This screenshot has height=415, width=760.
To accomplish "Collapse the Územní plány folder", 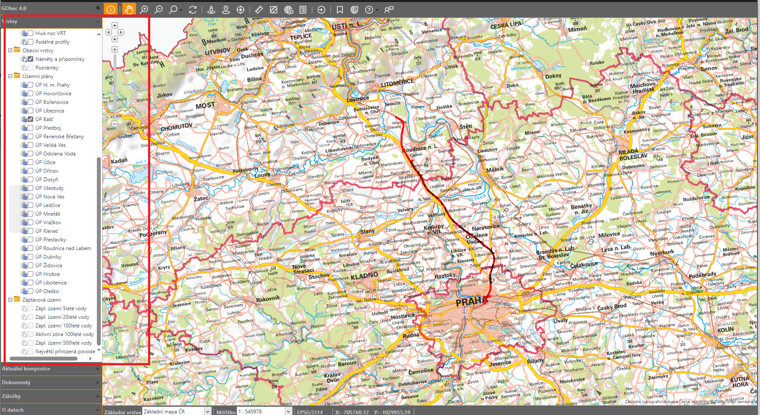I will (x=10, y=76).
